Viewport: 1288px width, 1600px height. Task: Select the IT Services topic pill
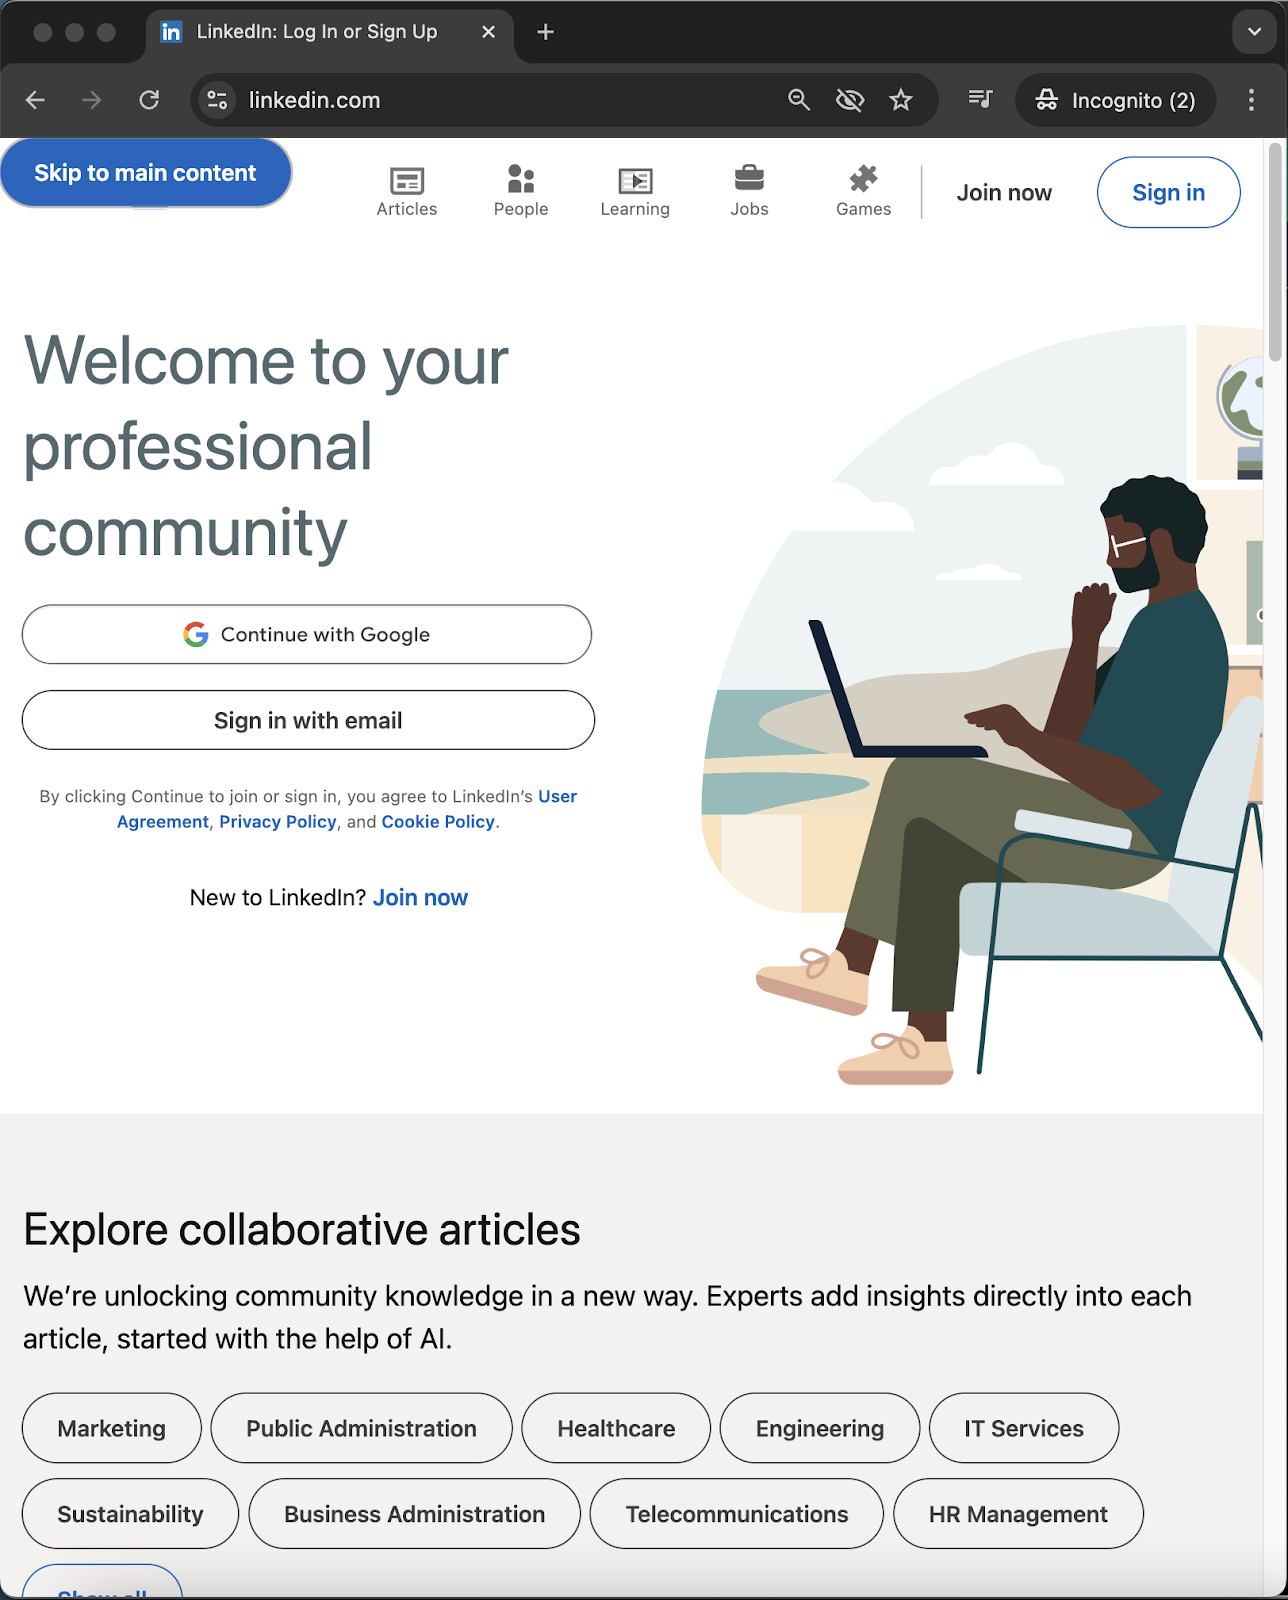1024,1428
